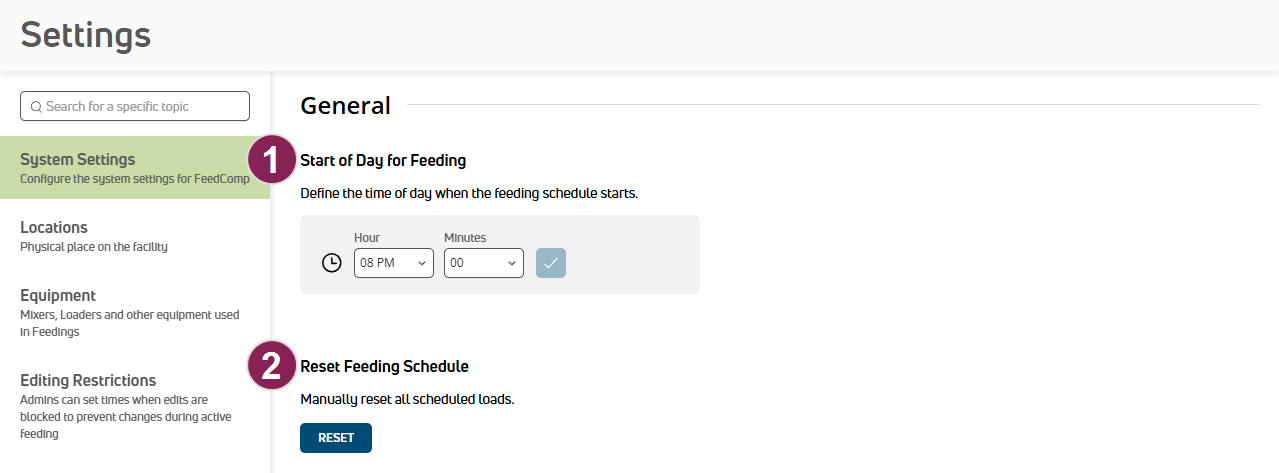Click the Minutes field label
Image resolution: width=1279 pixels, height=473 pixels.
click(465, 238)
